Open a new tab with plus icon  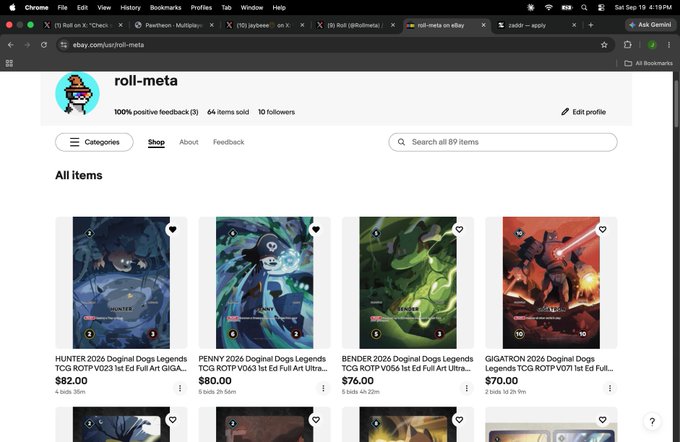[x=591, y=25]
